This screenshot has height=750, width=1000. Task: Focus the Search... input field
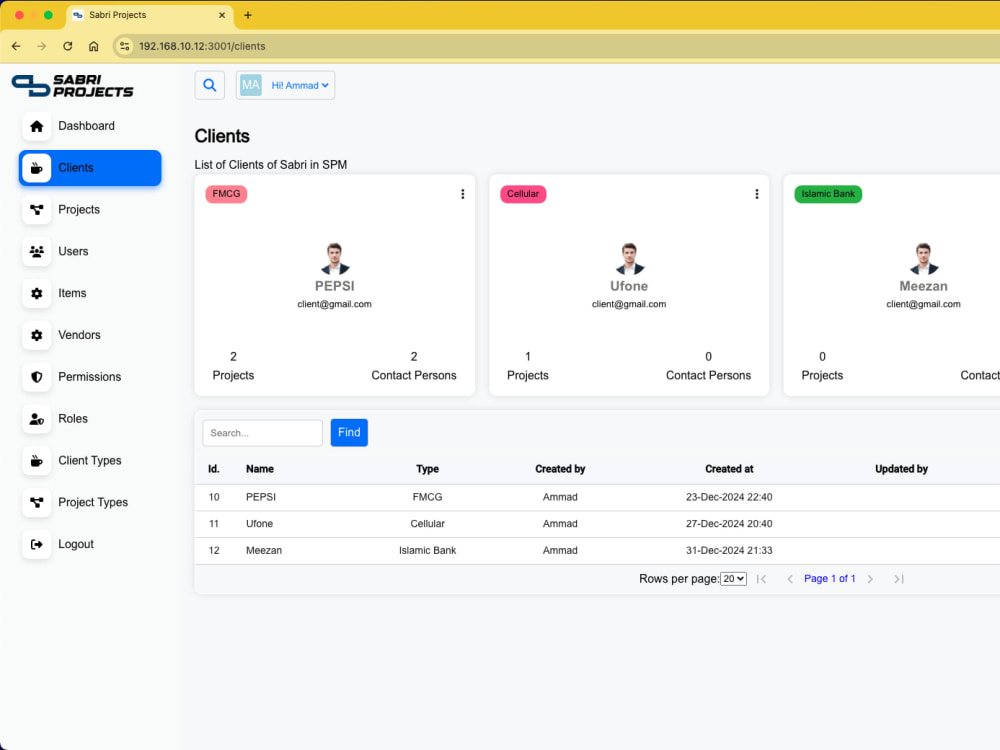[262, 433]
